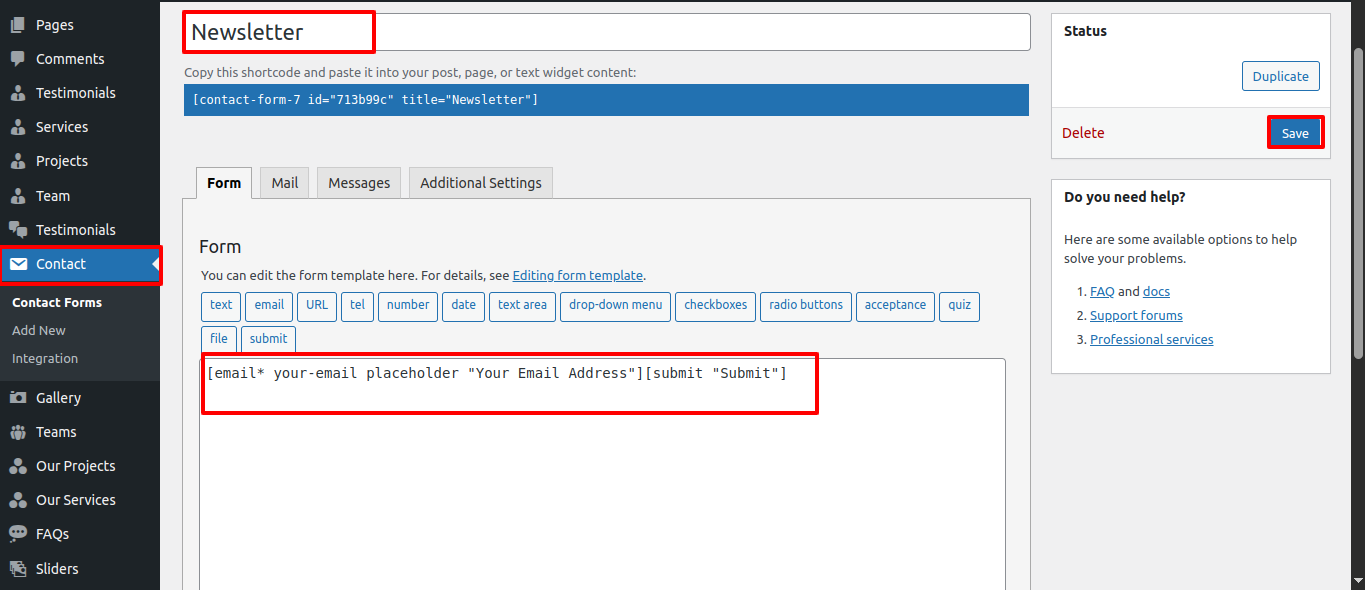Click the first Testimonials person icon
This screenshot has height=590, width=1365.
18,93
